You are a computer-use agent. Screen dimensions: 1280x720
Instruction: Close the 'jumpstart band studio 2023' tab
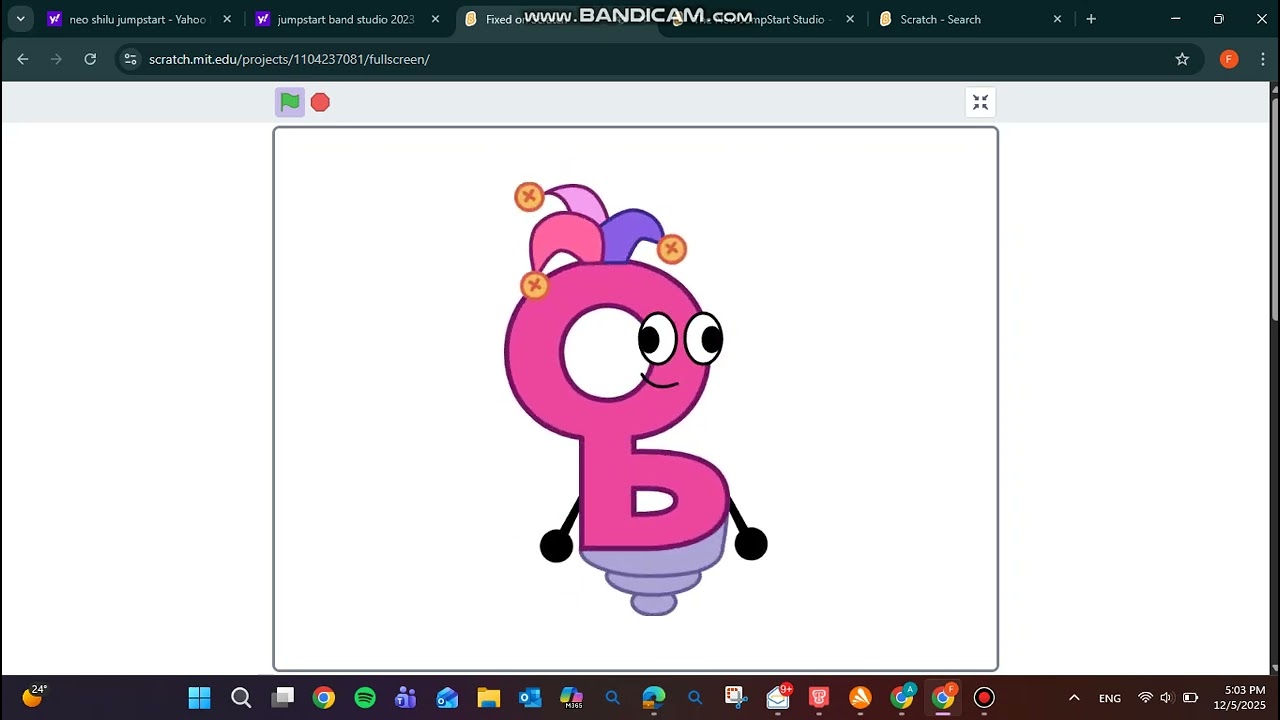(x=435, y=19)
